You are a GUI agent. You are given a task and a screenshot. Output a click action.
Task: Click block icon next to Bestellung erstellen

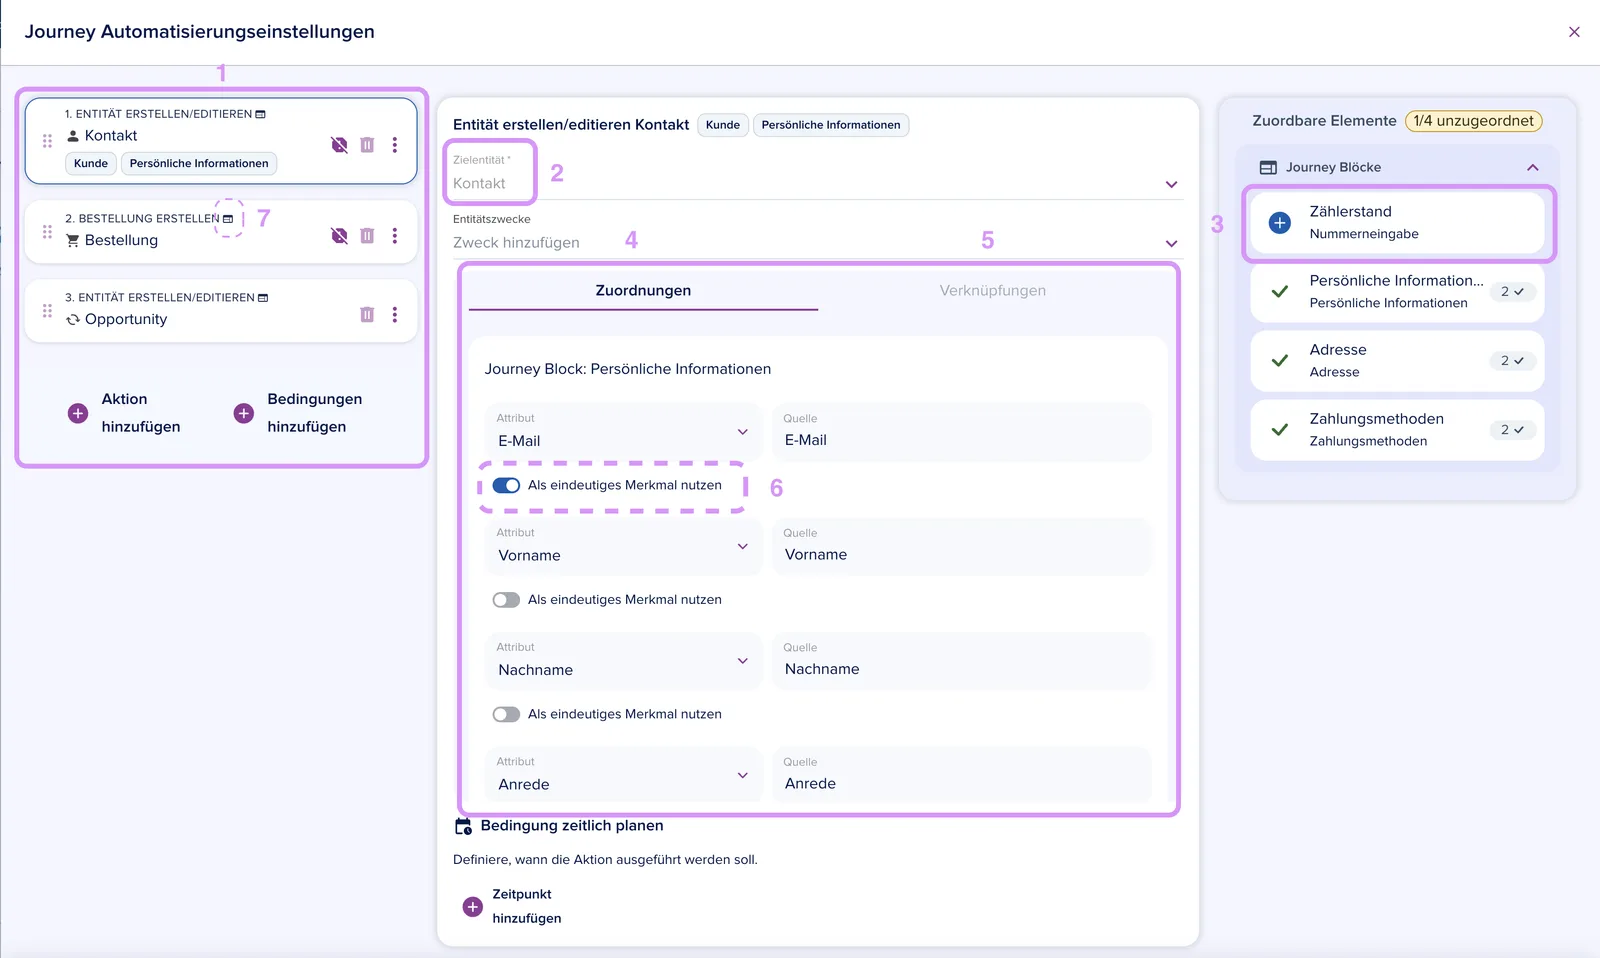(228, 219)
